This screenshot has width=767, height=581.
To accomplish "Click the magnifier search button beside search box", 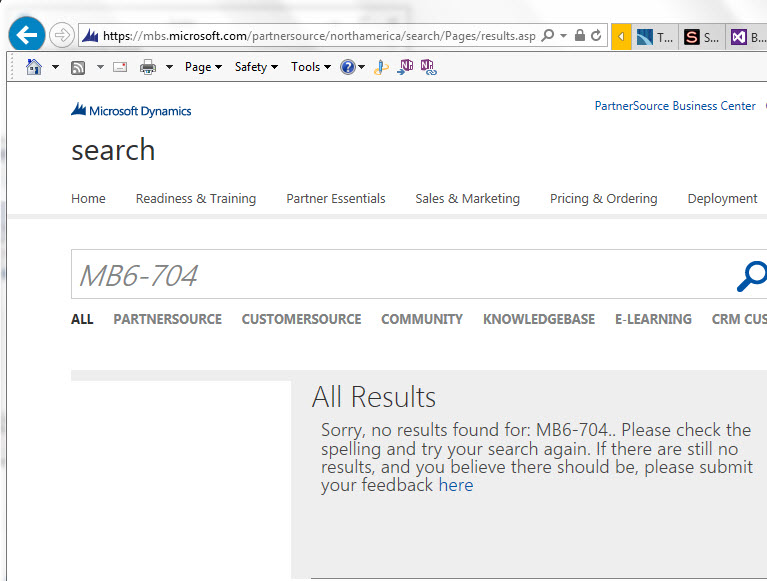I will (752, 275).
